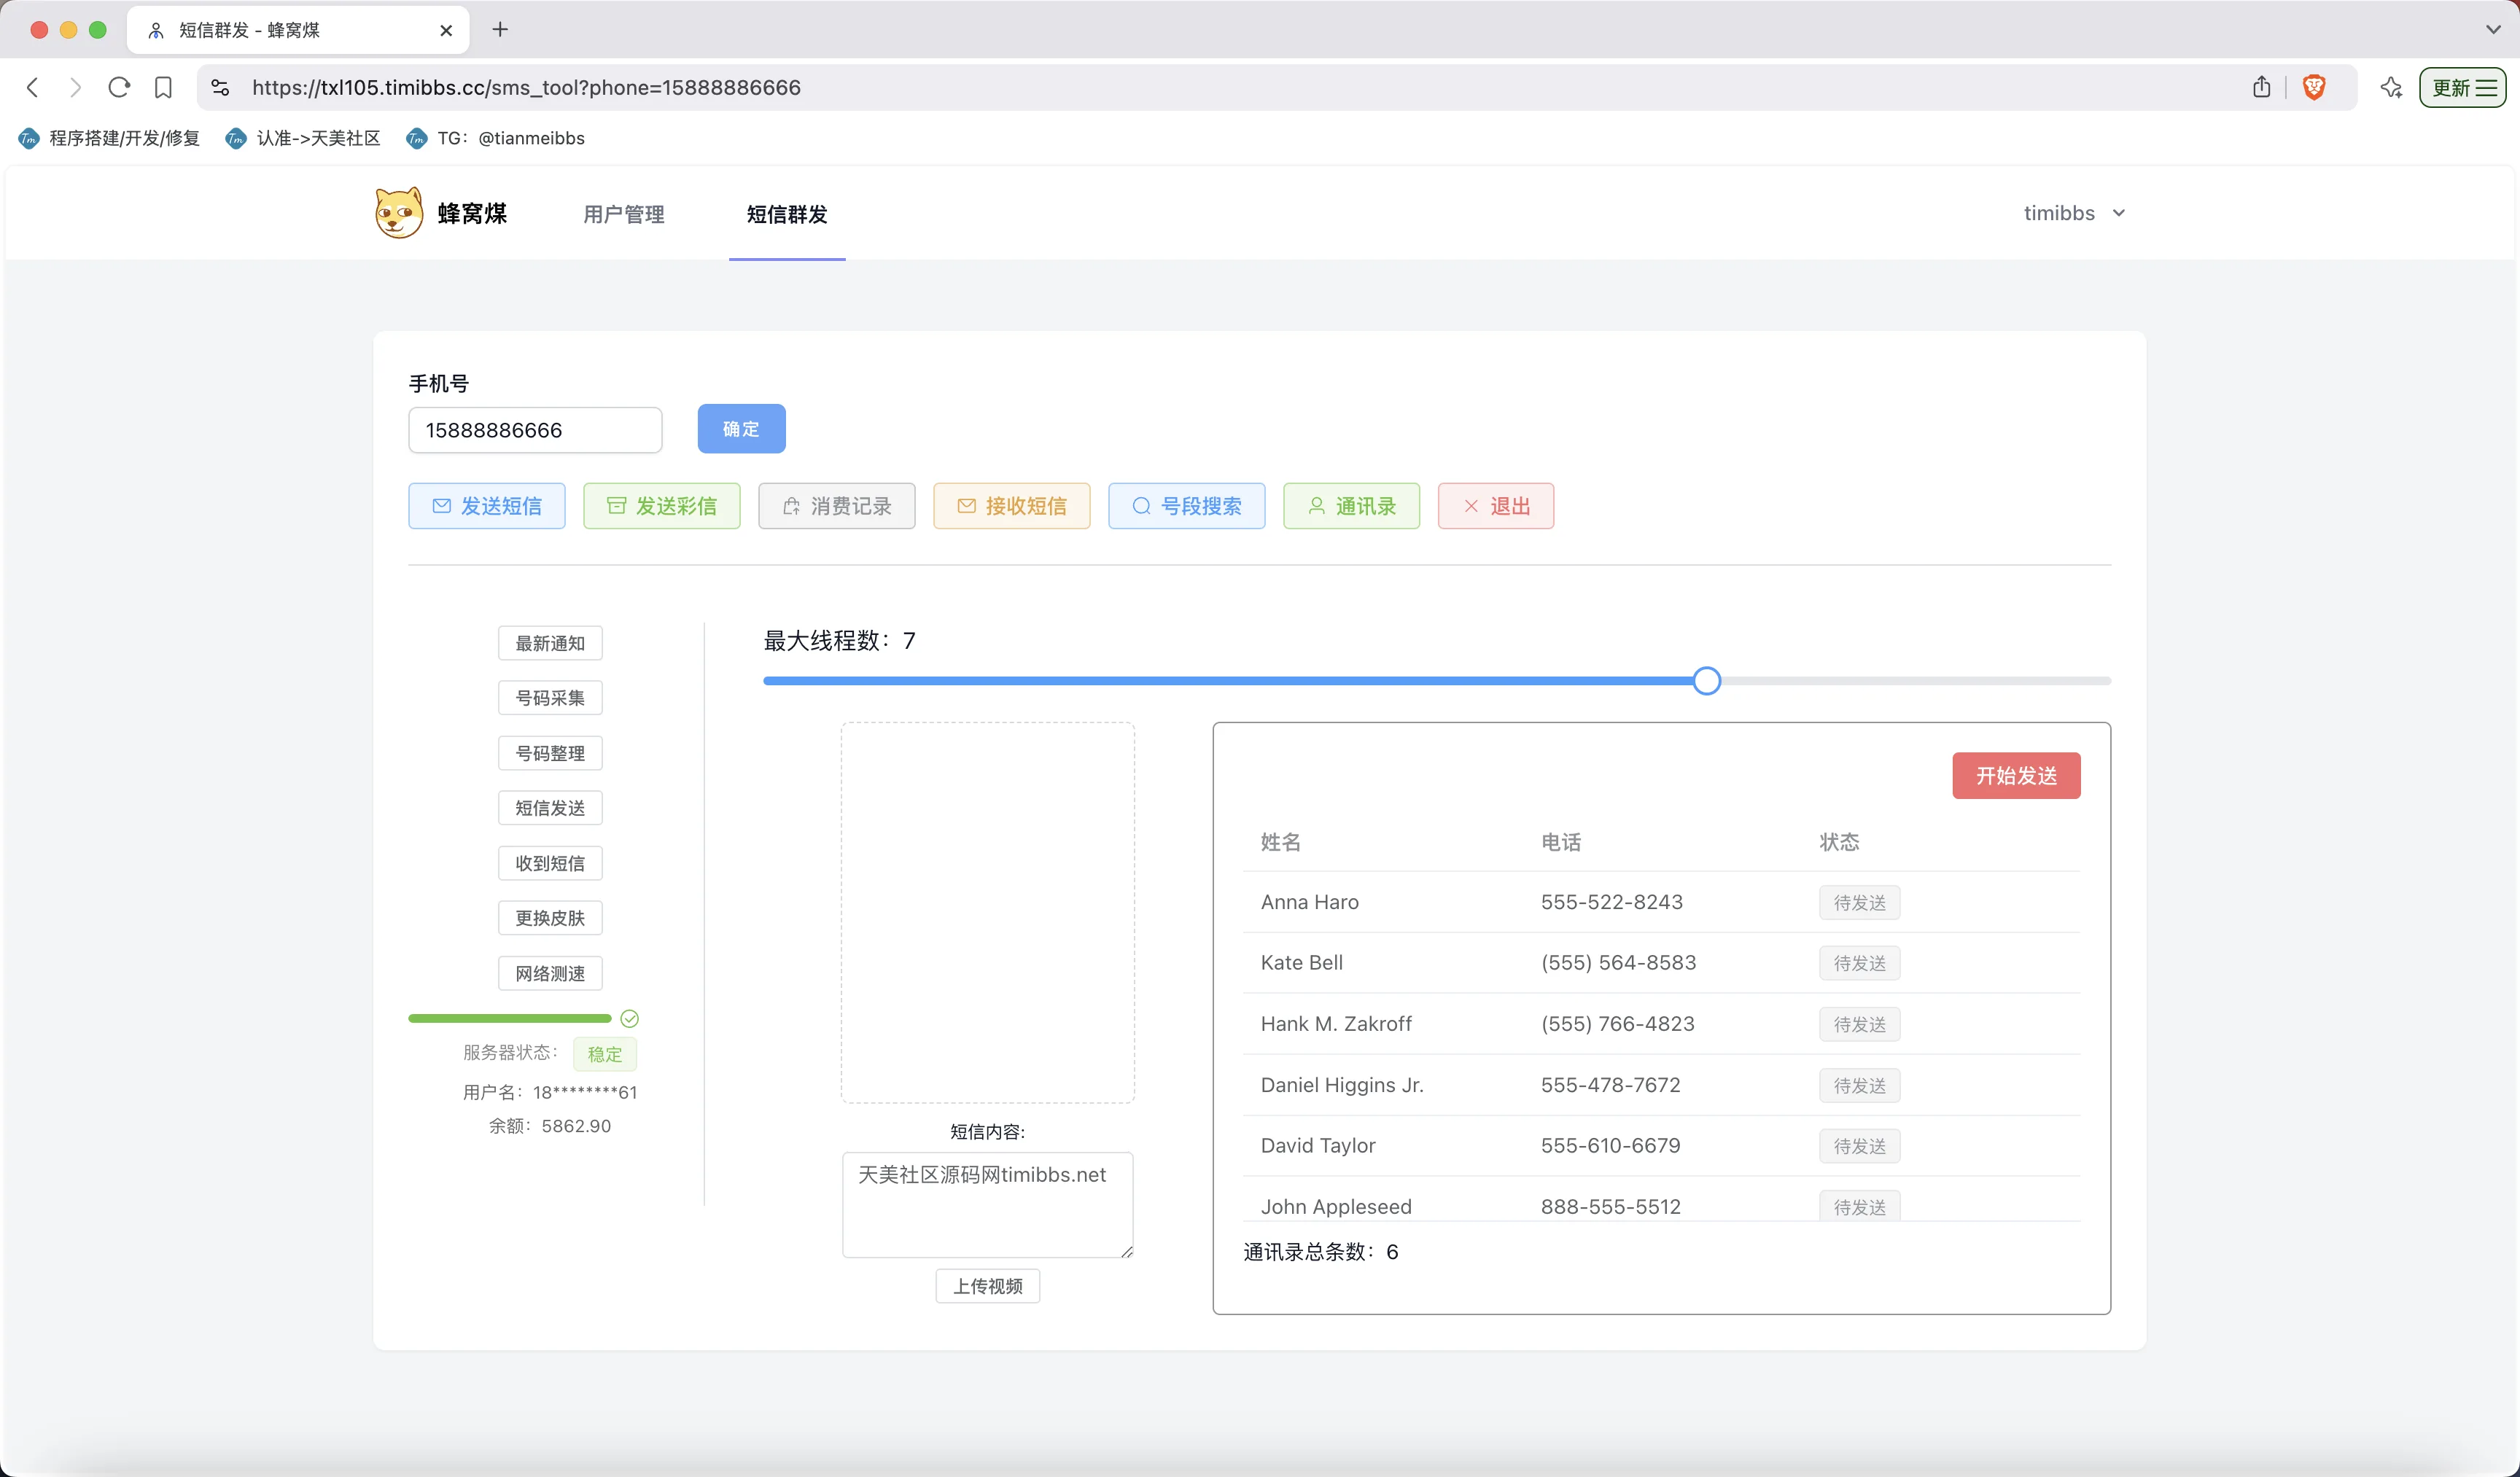
Task: Click the 稳定 server status badge
Action: [604, 1054]
